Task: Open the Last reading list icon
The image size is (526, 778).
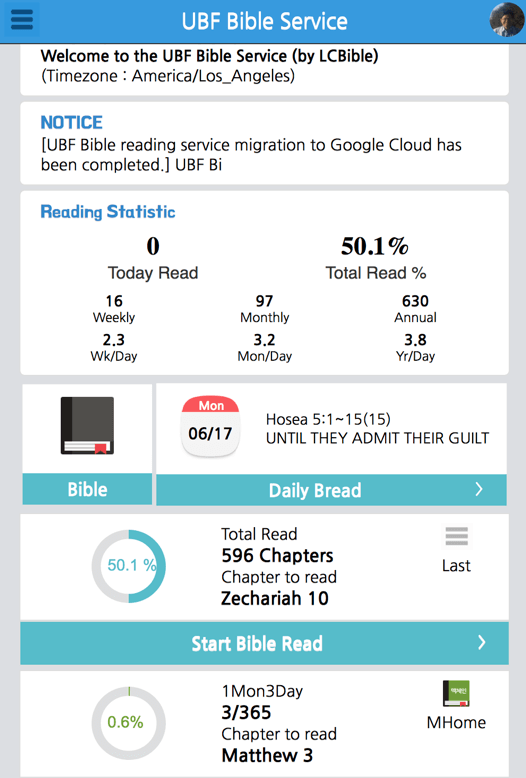Action: [x=457, y=536]
